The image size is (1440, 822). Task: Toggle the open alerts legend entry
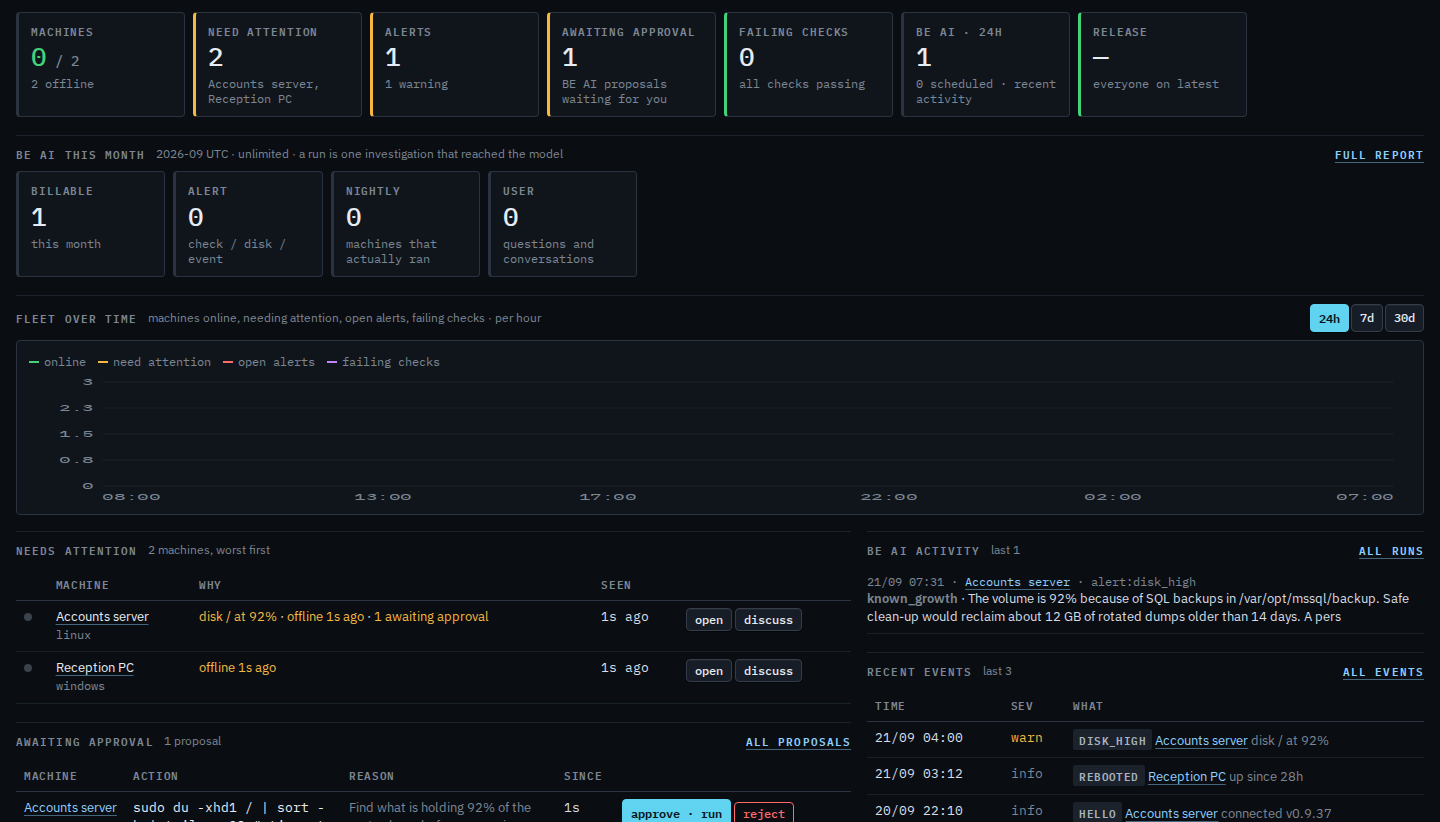[269, 362]
